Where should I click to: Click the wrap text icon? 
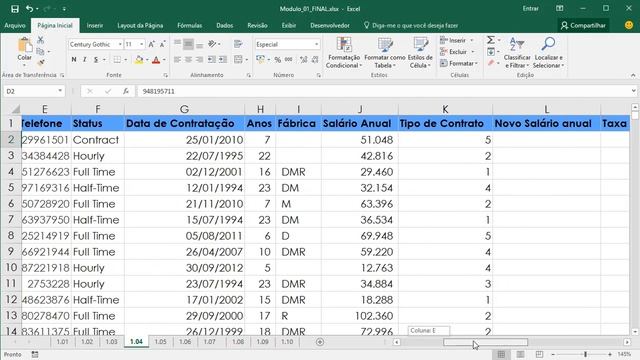[x=238, y=44]
